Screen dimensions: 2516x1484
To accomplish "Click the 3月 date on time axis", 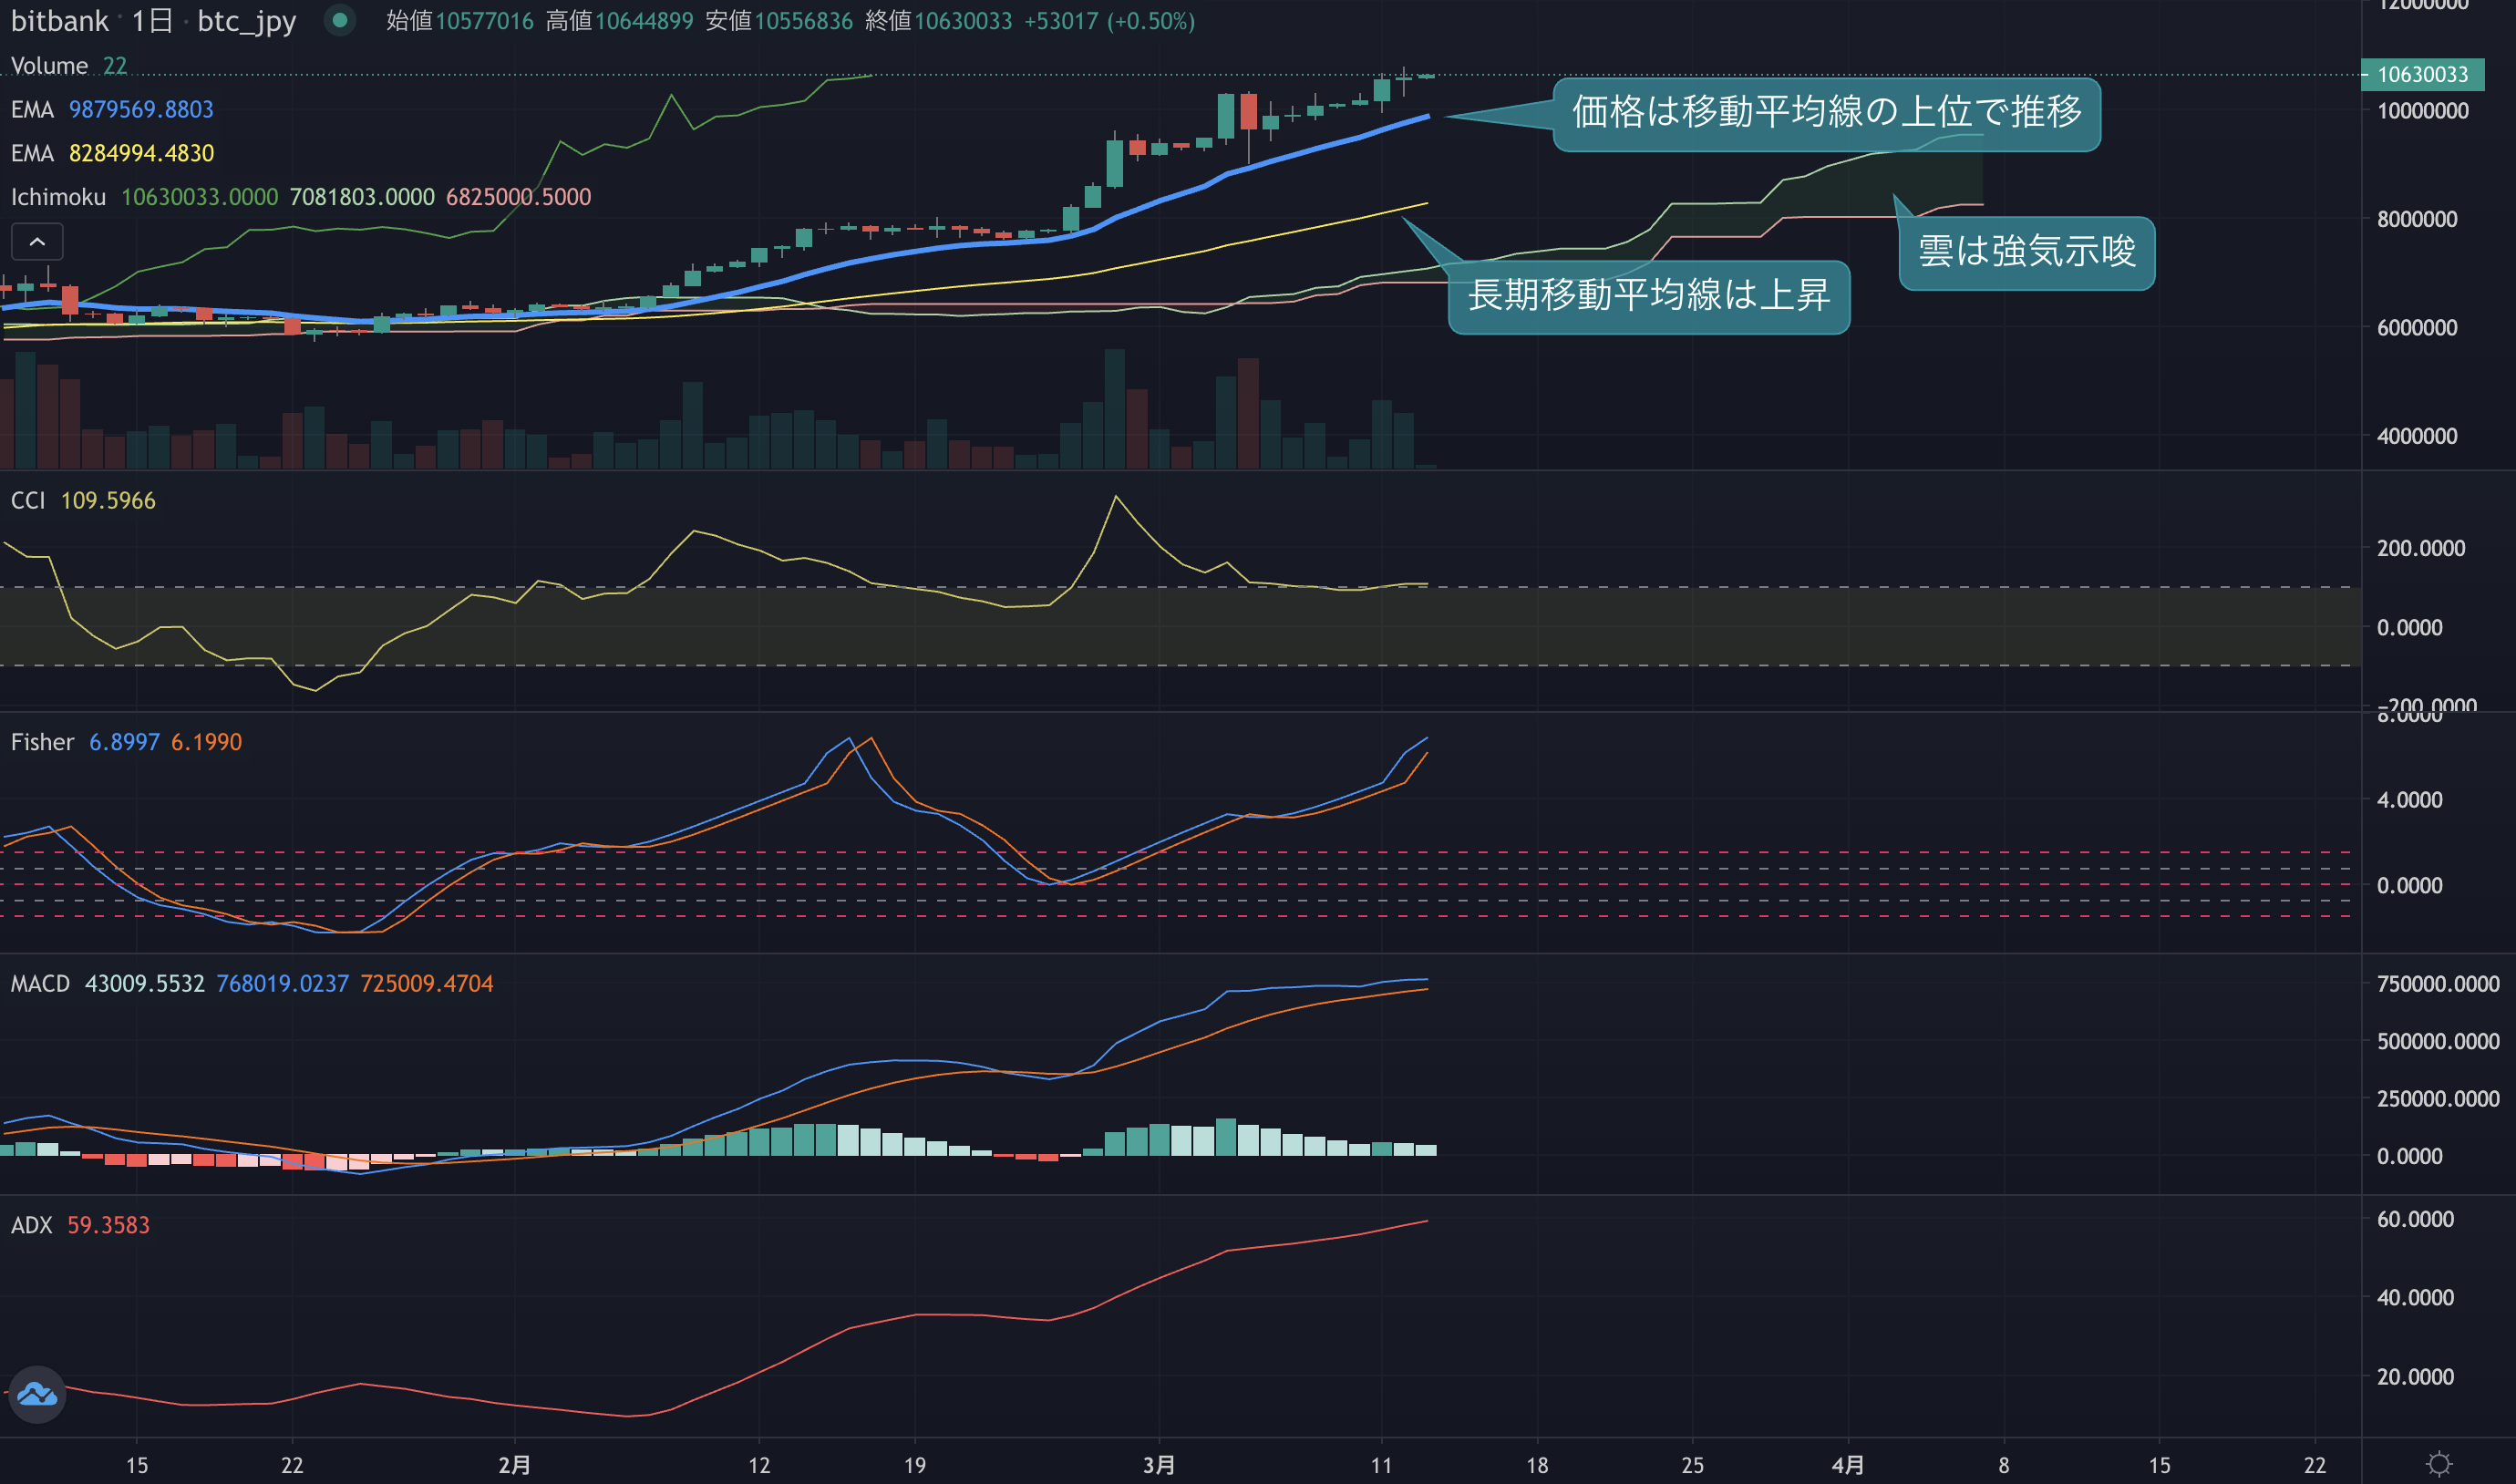I will tap(1159, 1465).
